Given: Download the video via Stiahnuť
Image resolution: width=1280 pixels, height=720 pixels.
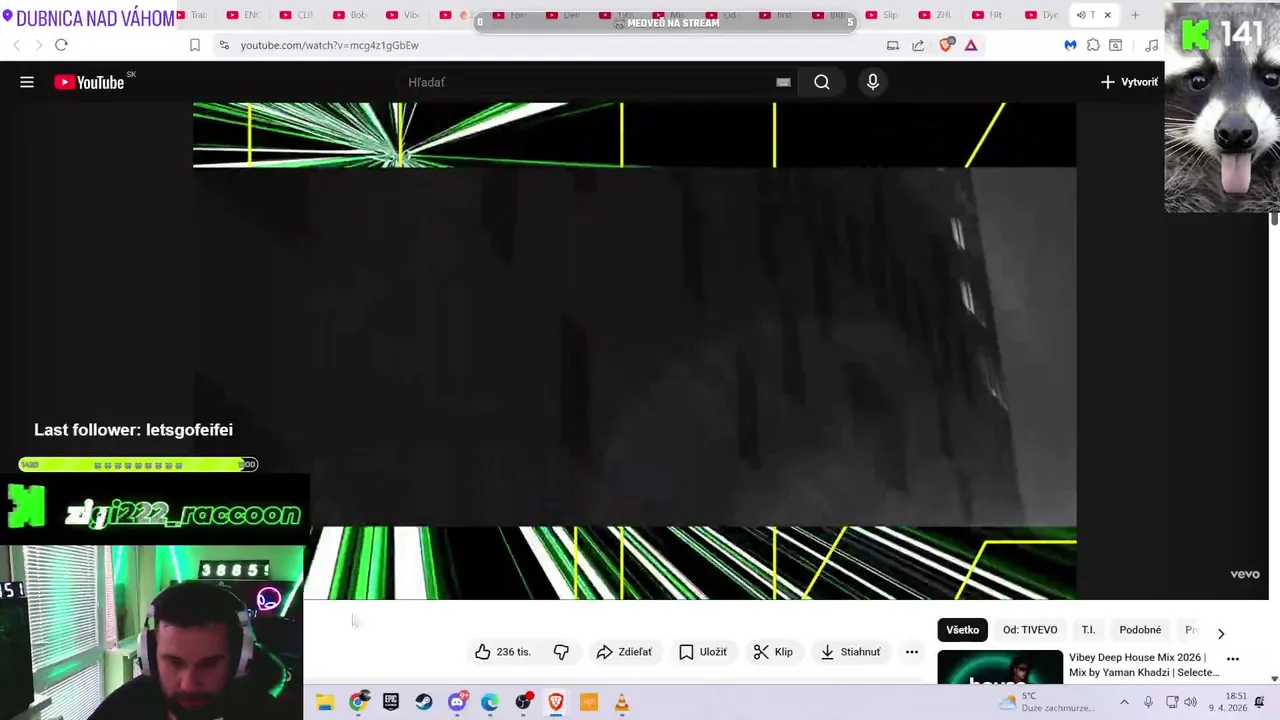Looking at the screenshot, I should pyautogui.click(x=850, y=652).
